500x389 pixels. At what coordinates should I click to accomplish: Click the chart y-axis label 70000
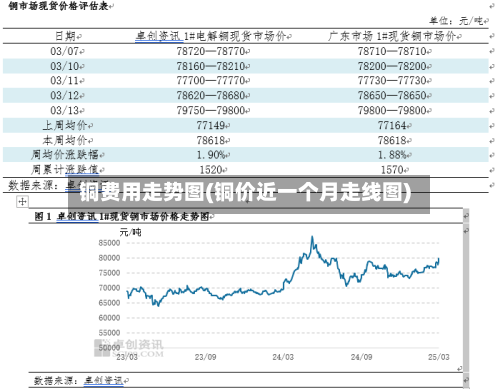coord(109,288)
